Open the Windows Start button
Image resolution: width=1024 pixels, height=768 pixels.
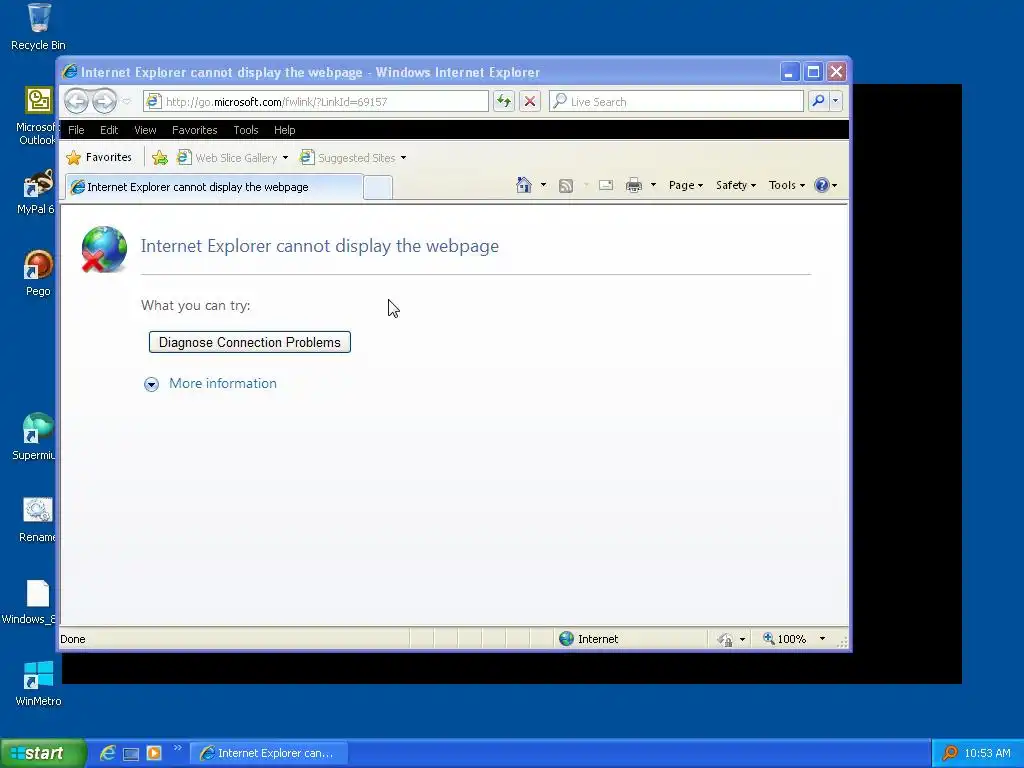43,753
